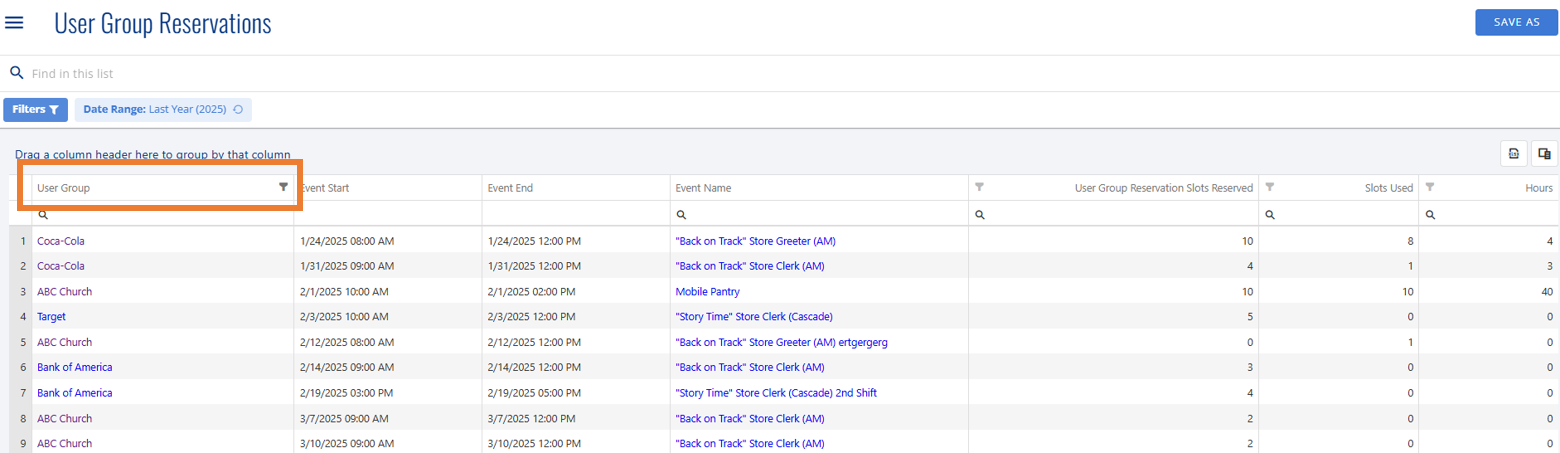The image size is (1560, 453).
Task: Select the Slots Used value 8
Action: coord(1339,241)
